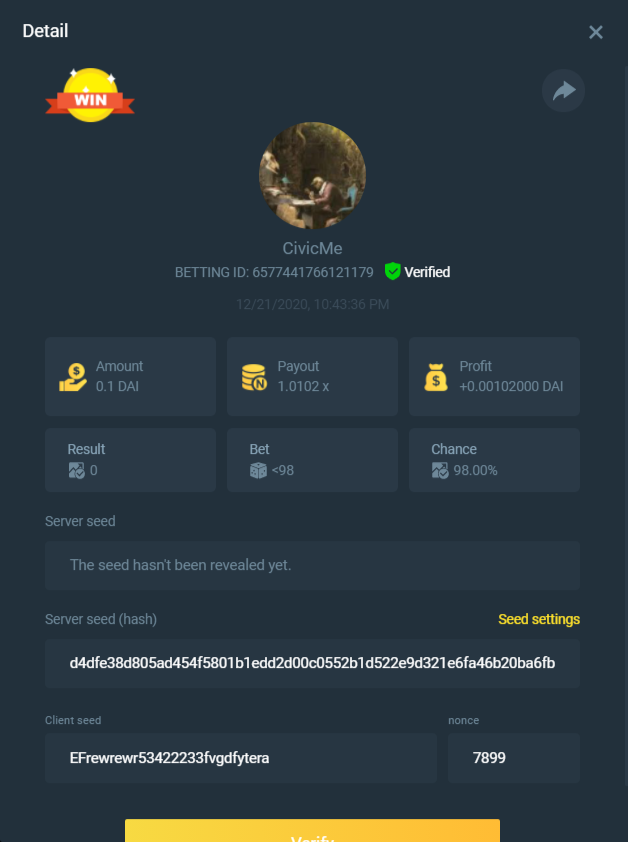Click the WIN badge icon

(90, 95)
